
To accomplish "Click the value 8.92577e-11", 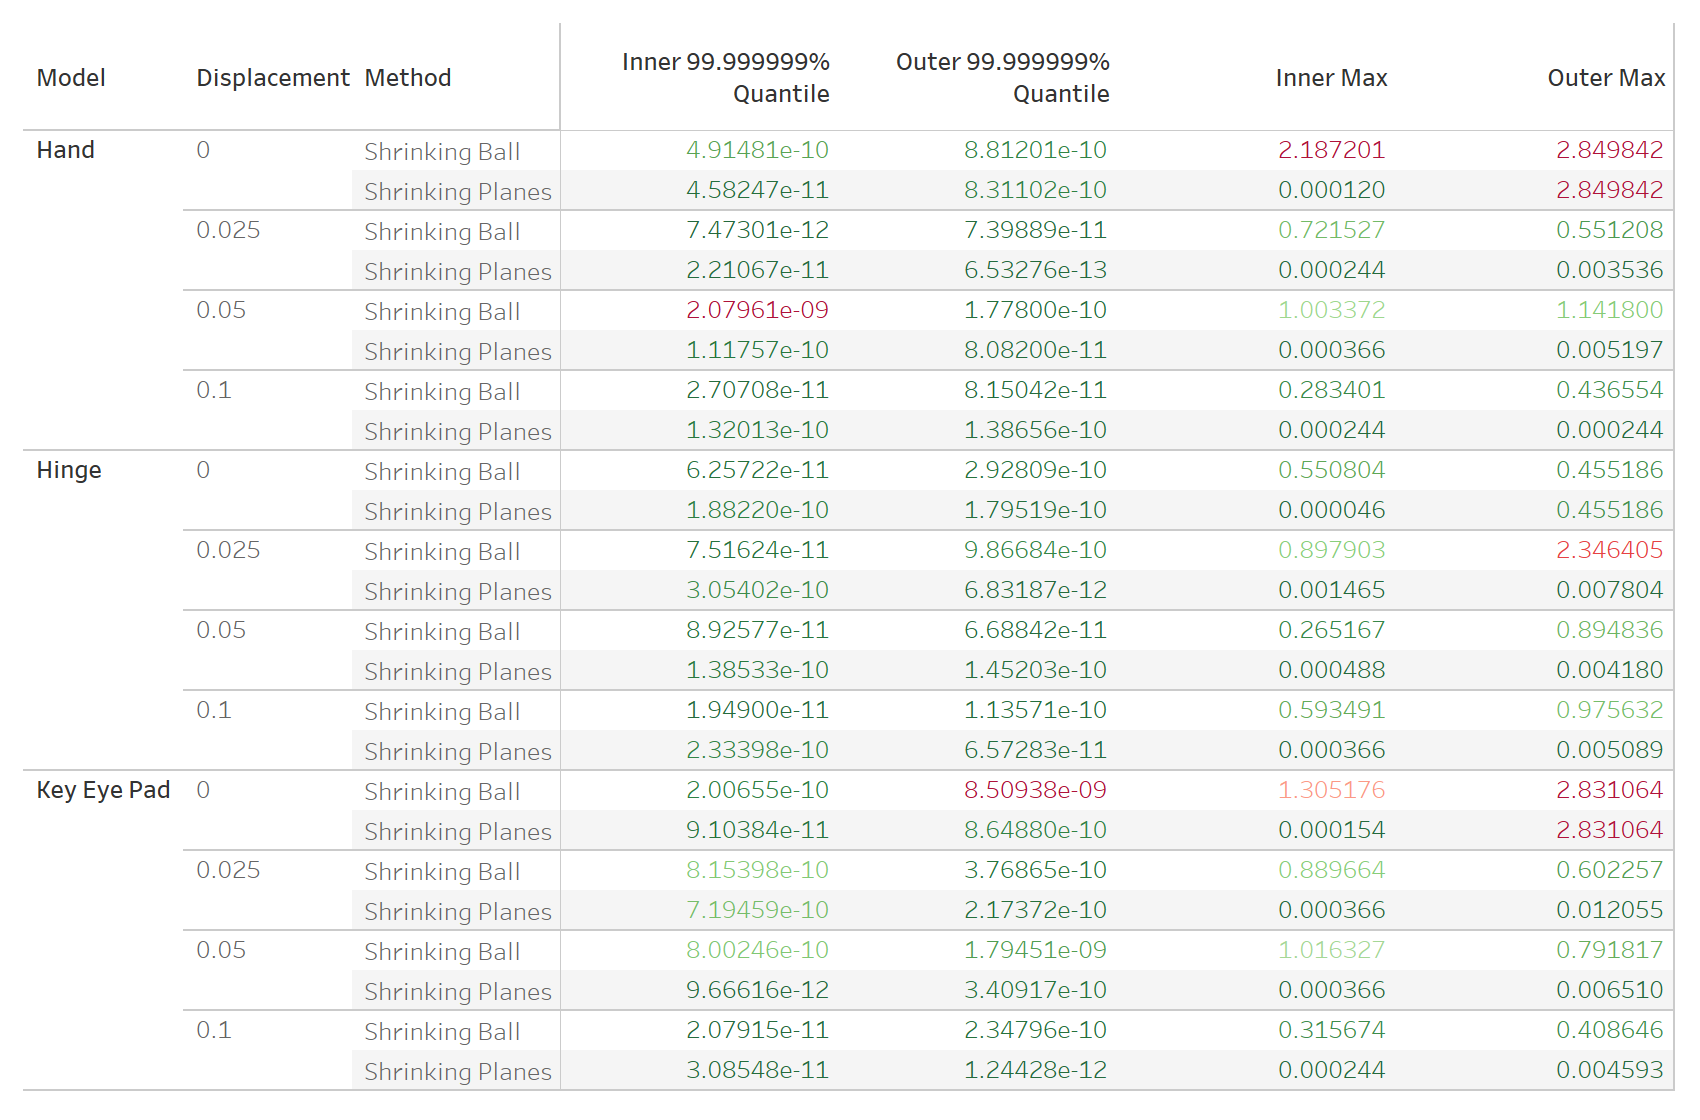I will click(758, 630).
